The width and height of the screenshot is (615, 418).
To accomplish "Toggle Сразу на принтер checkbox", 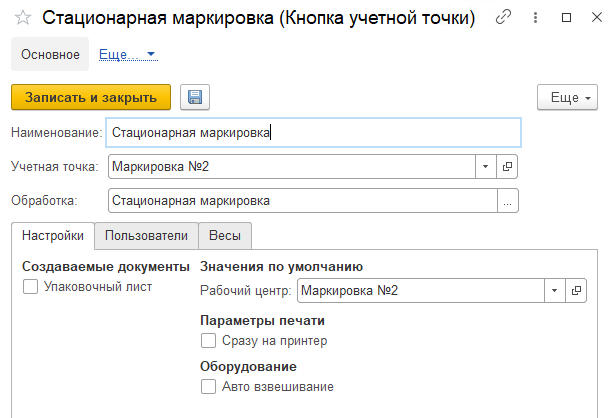I will 208,341.
